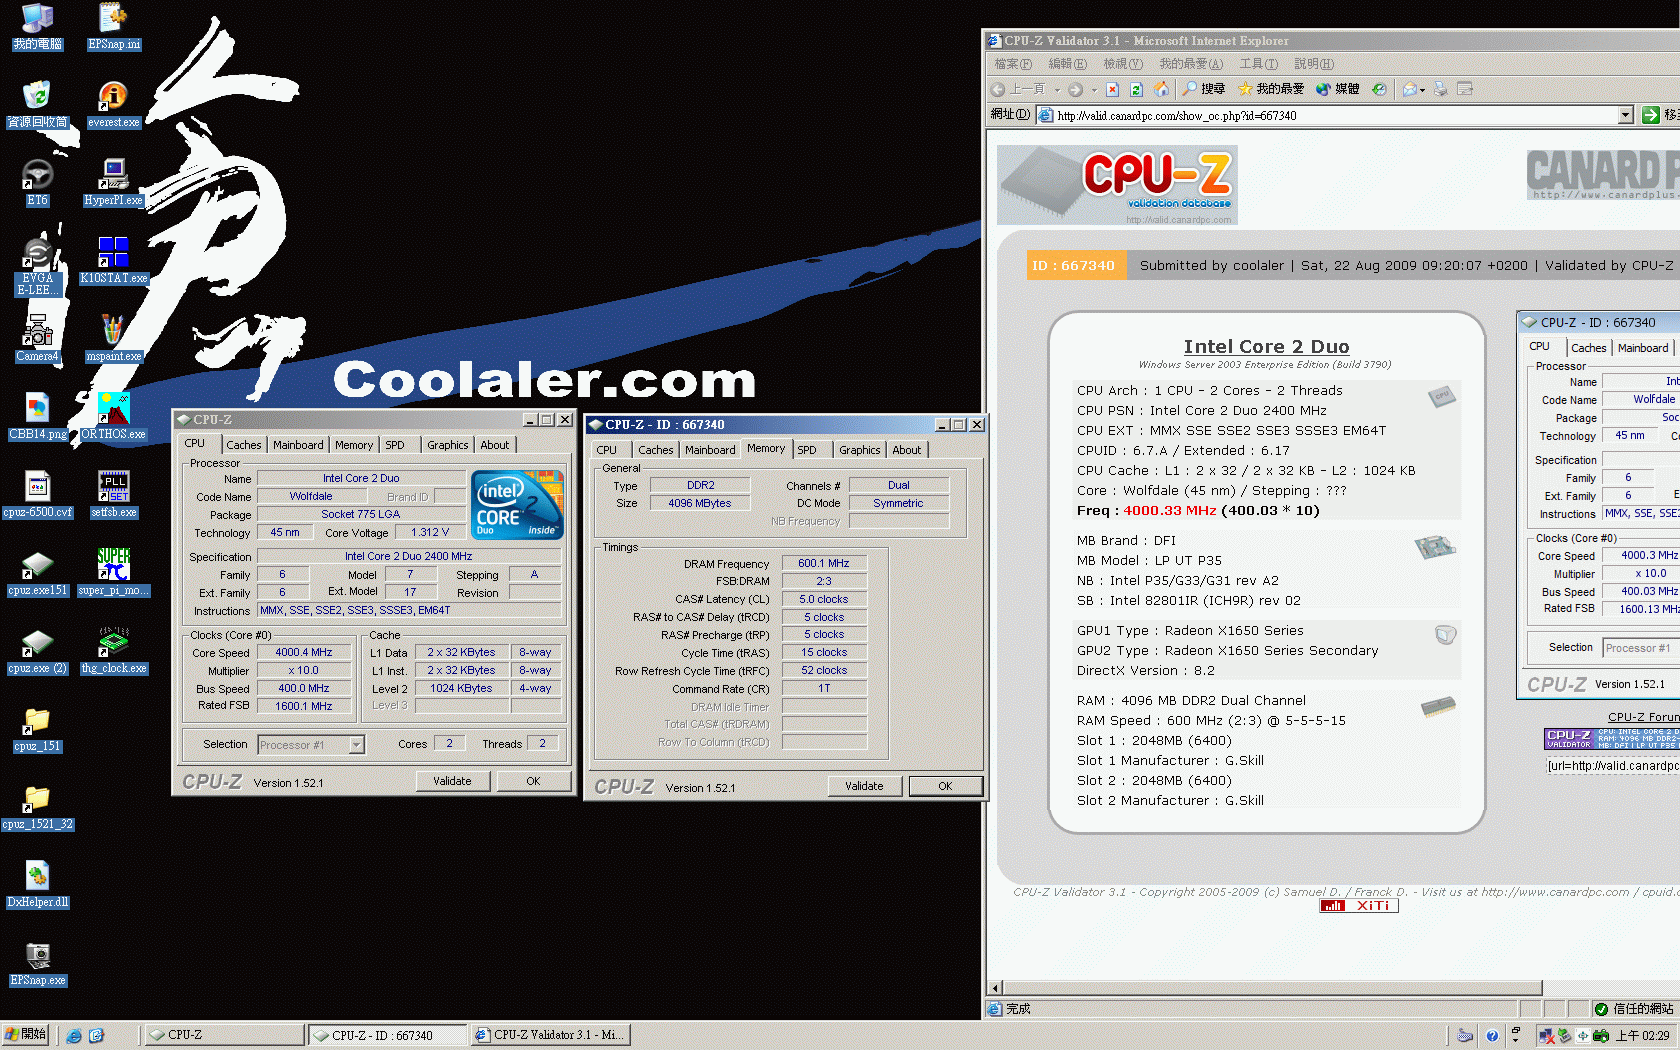This screenshot has height=1050, width=1680.
Task: Open the Back button history dropdown arrow
Action: 1057,89
